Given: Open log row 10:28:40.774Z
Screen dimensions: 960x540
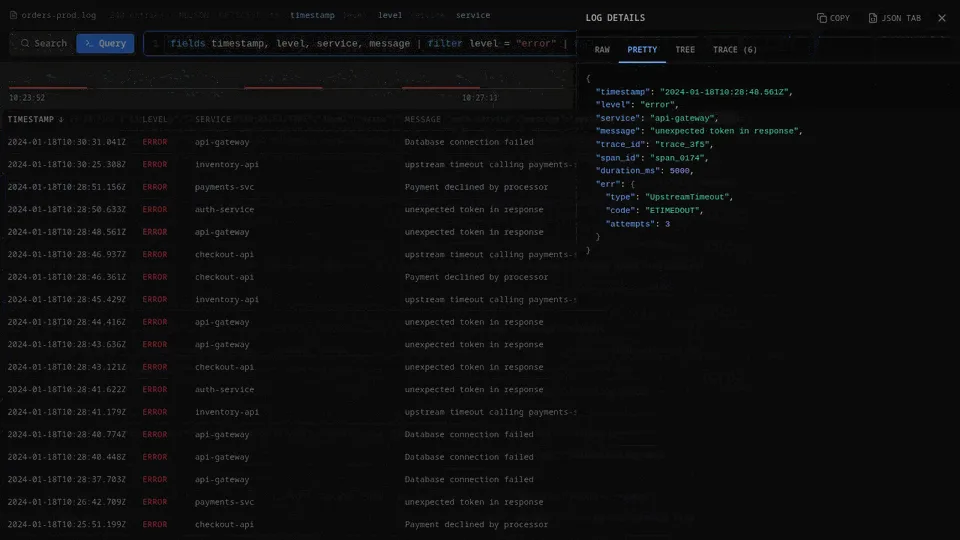Looking at the screenshot, I should [288, 435].
